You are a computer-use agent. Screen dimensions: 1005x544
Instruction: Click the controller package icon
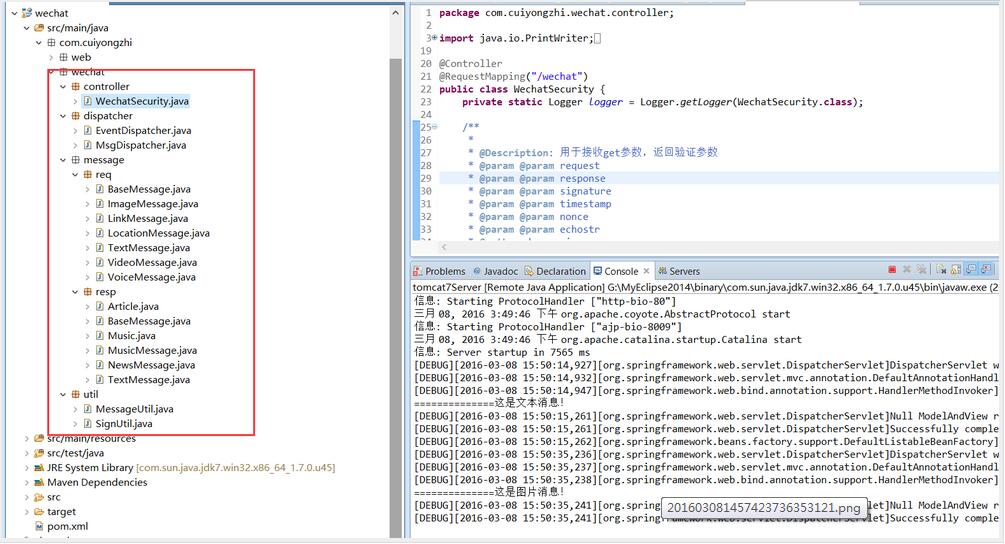click(76, 87)
